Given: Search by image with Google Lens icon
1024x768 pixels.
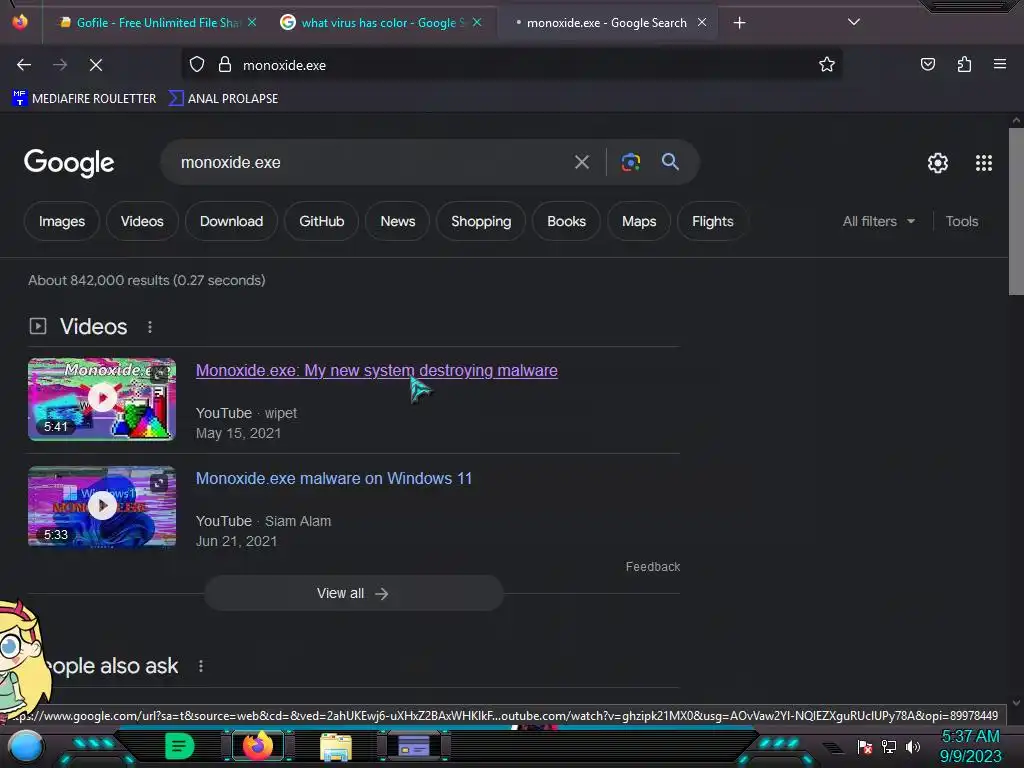Looking at the screenshot, I should pos(630,162).
